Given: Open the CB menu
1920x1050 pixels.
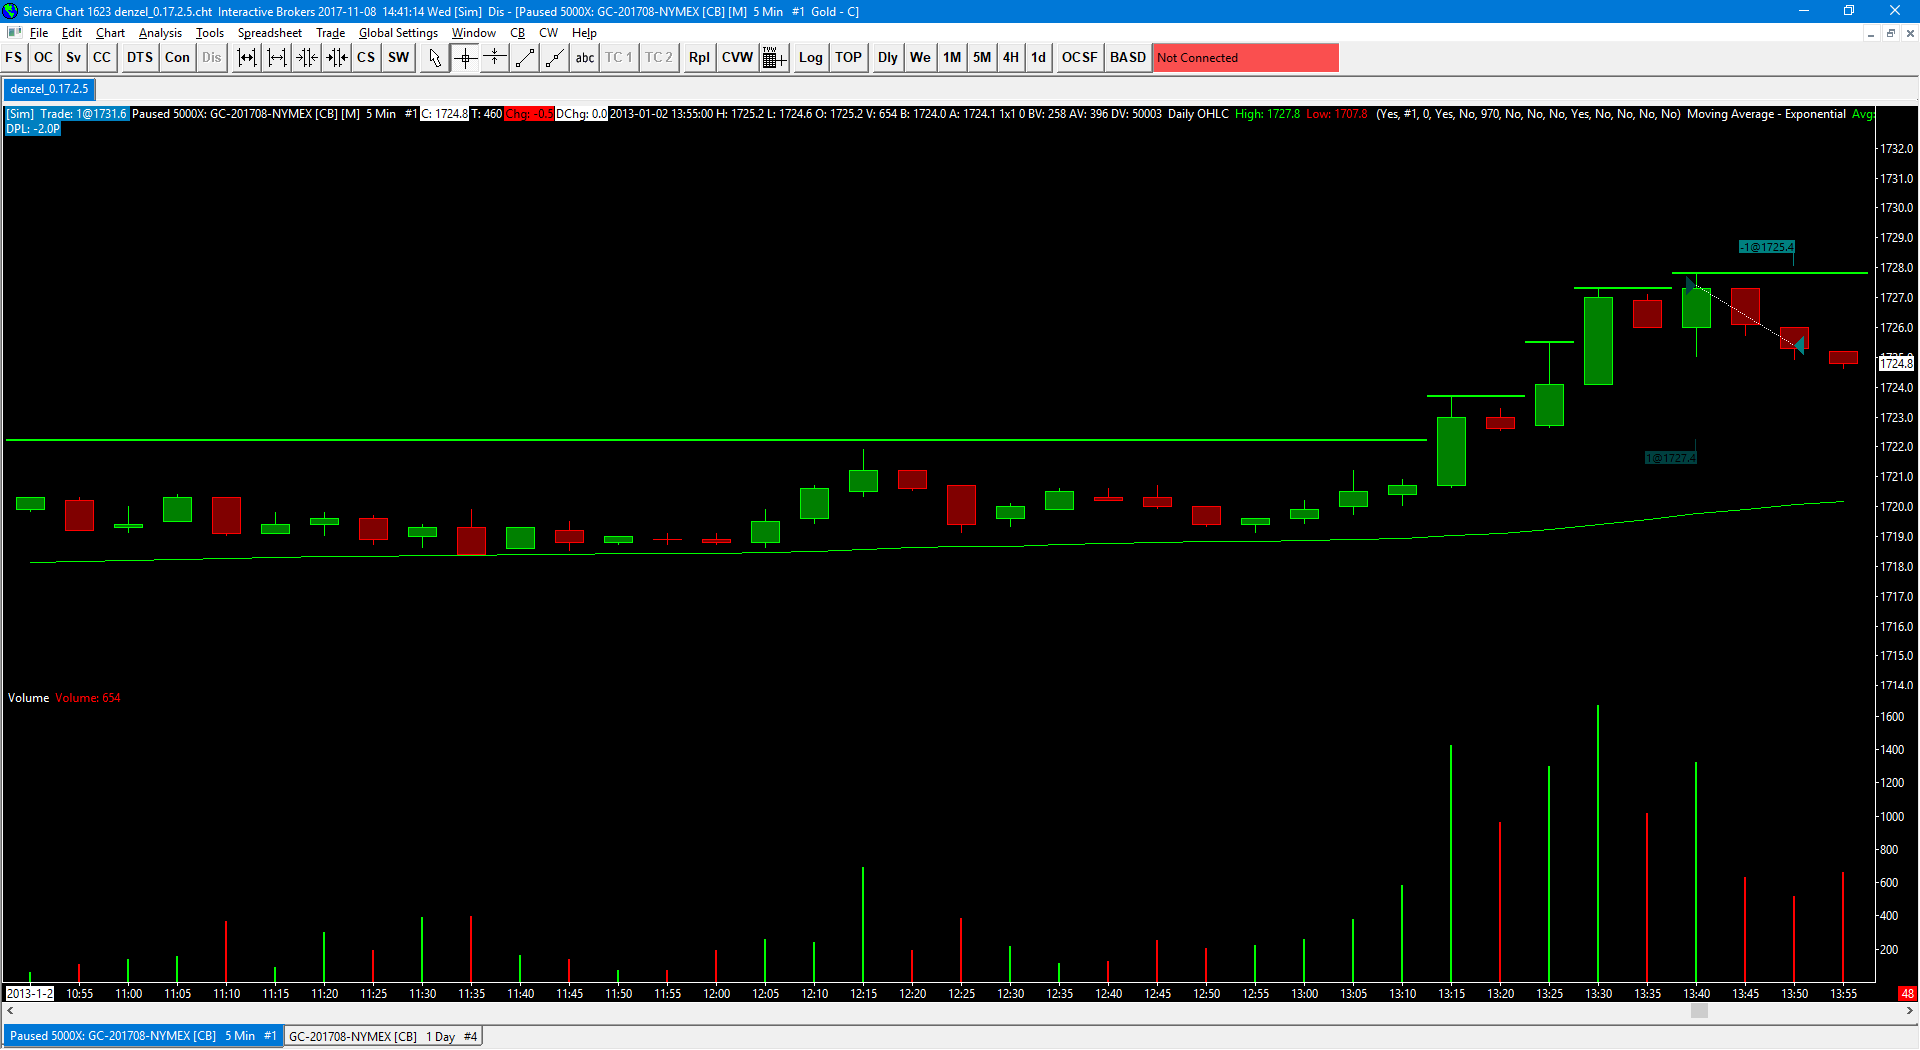Looking at the screenshot, I should pyautogui.click(x=517, y=33).
